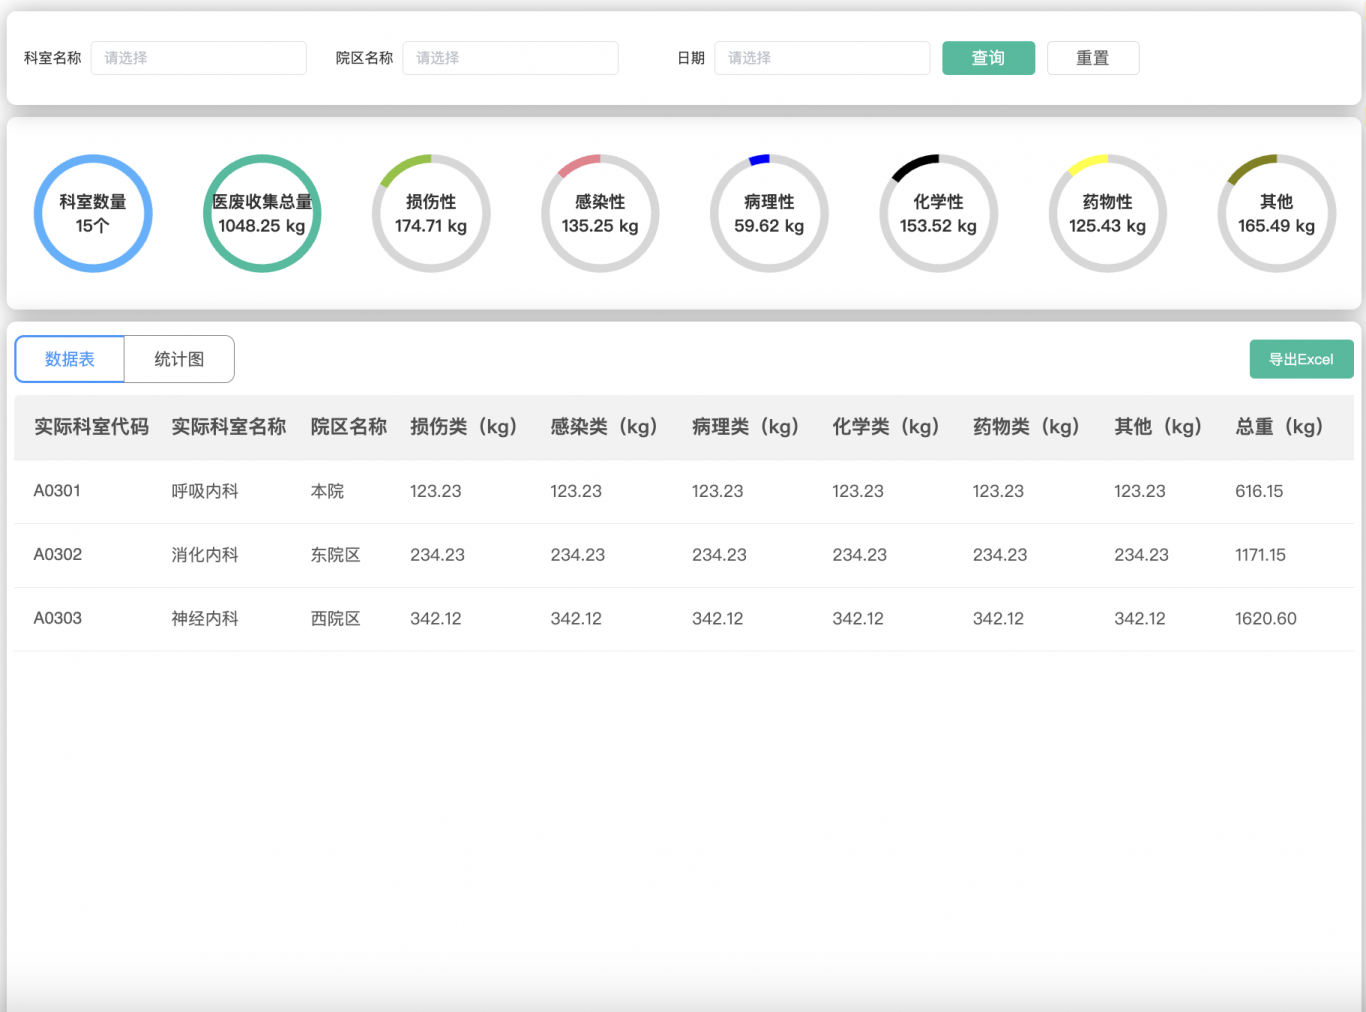Click the 药物类（kg） column header
Image resolution: width=1366 pixels, height=1012 pixels.
point(1027,427)
